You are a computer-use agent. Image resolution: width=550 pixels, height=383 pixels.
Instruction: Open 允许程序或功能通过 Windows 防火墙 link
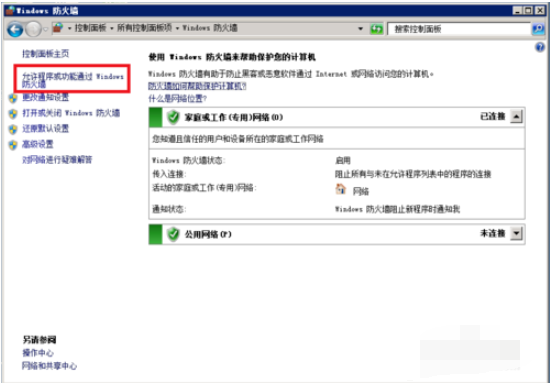[73, 80]
